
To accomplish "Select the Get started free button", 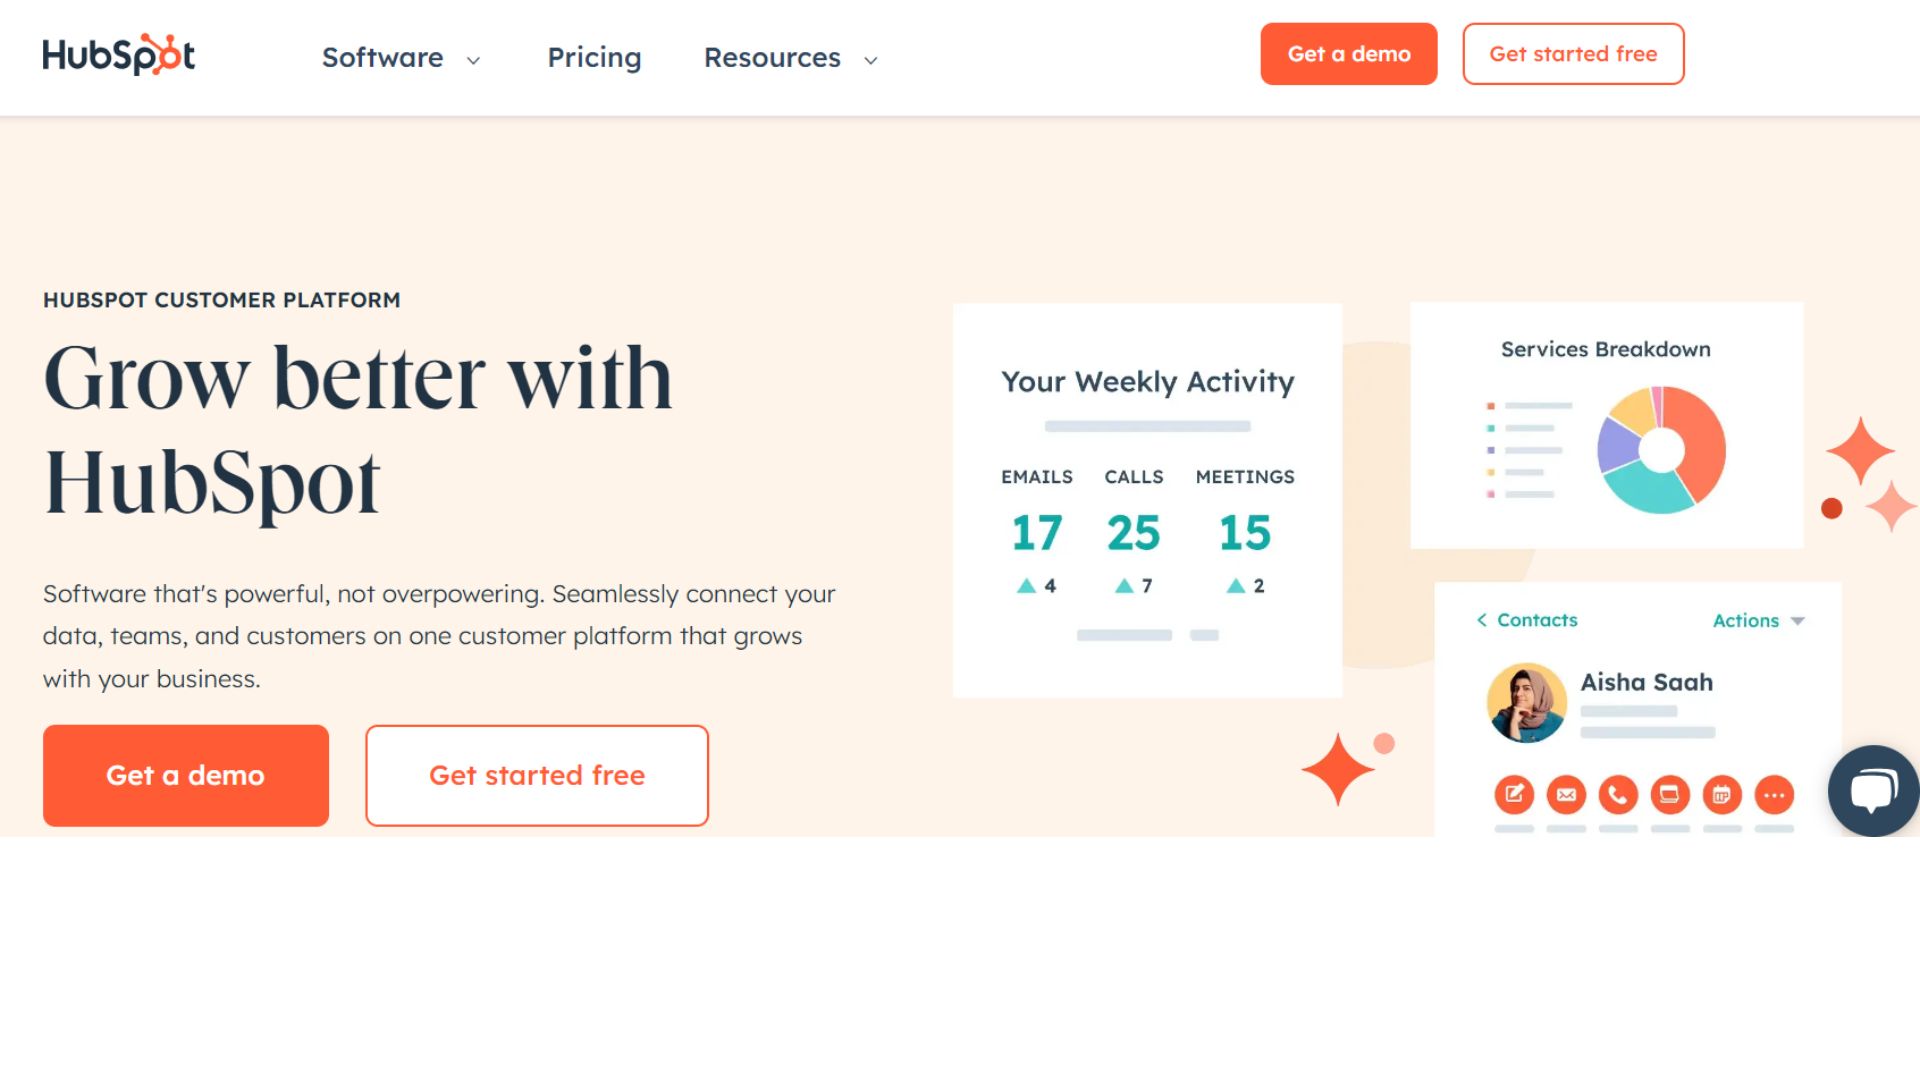I will pyautogui.click(x=537, y=775).
